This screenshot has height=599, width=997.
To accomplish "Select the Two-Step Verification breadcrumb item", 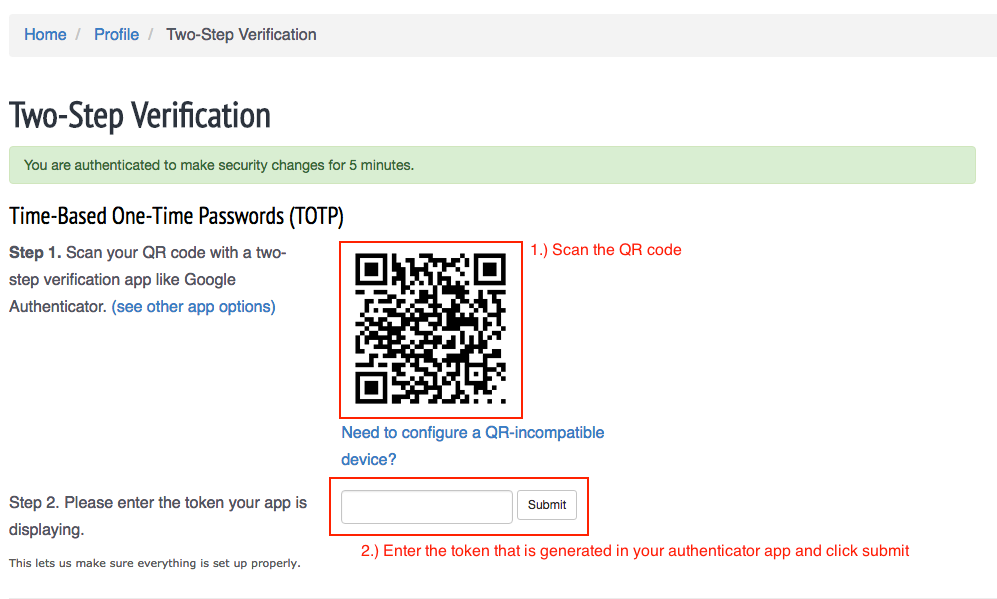I will tap(241, 34).
